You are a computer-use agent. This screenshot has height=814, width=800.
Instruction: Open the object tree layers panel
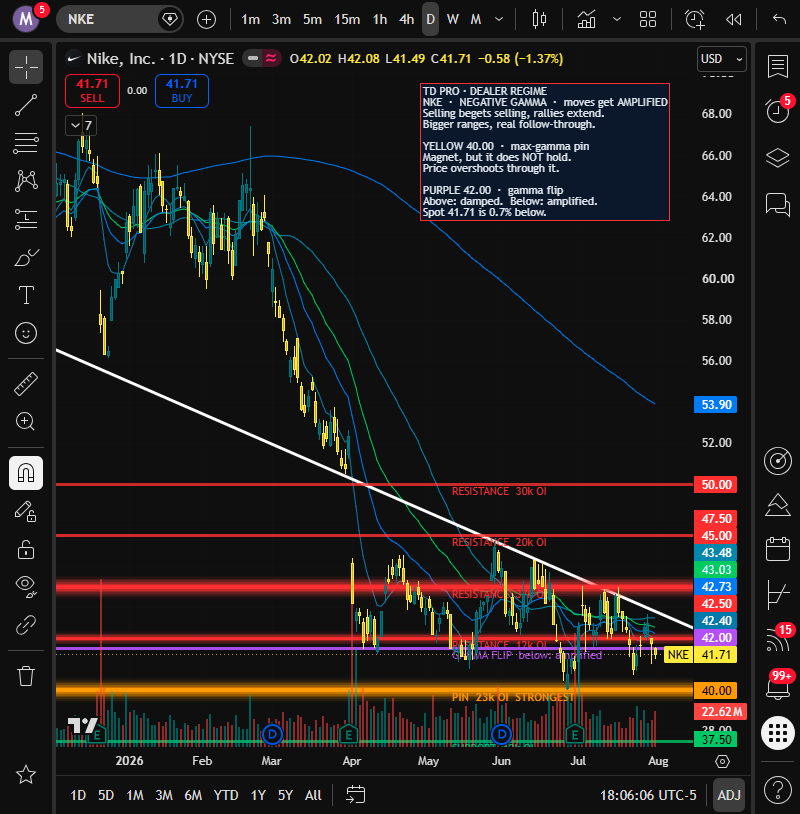(x=777, y=157)
